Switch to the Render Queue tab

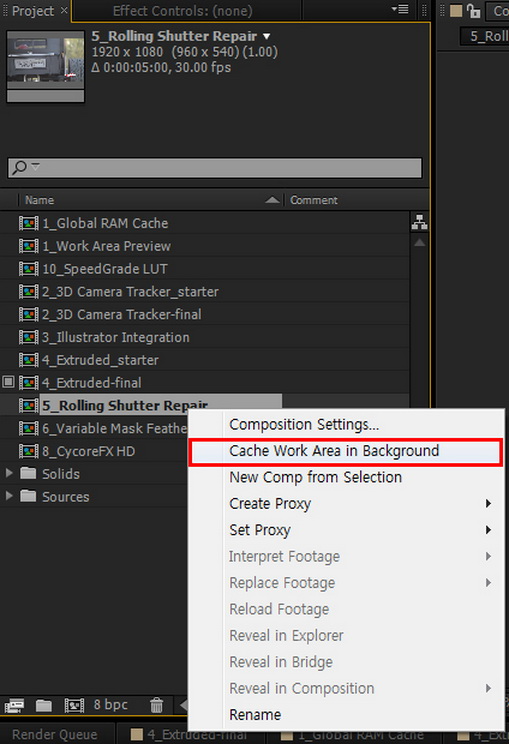[x=55, y=735]
